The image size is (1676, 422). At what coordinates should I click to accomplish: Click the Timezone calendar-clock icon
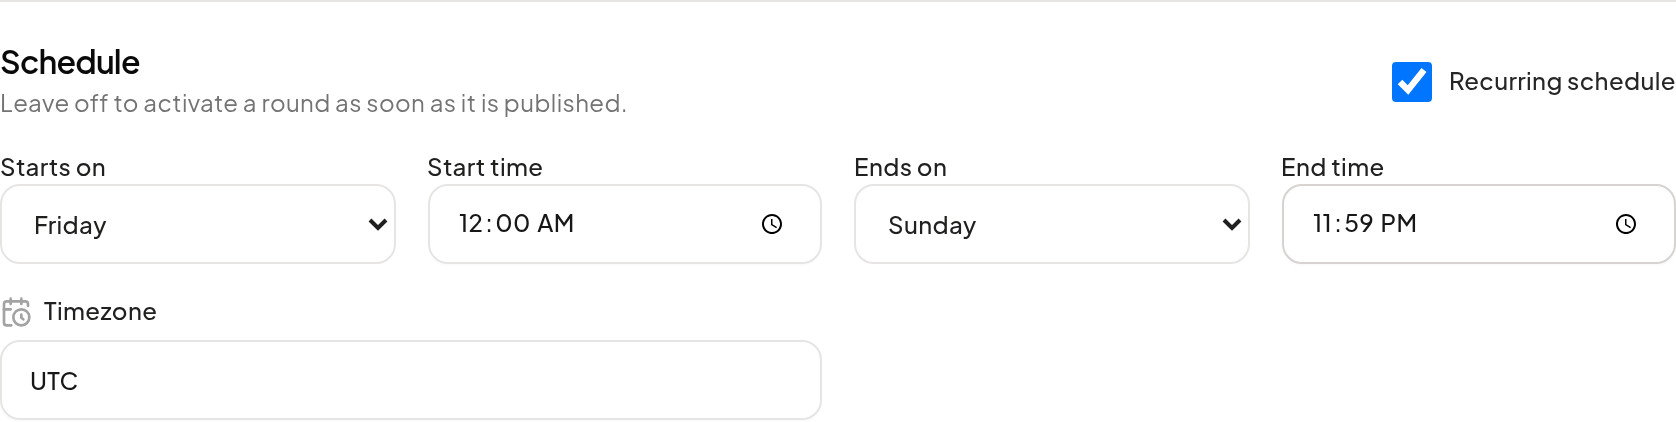[x=16, y=312]
